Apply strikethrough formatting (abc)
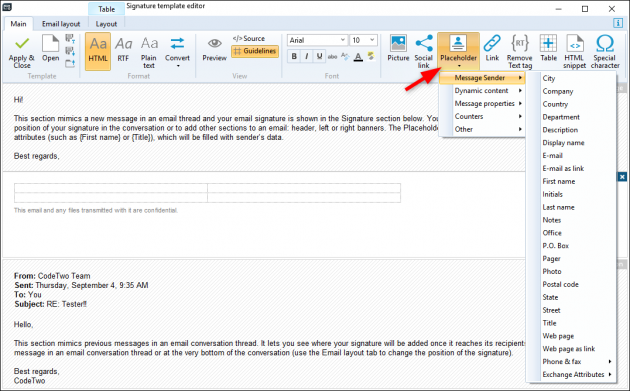The image size is (630, 391). tap(332, 57)
